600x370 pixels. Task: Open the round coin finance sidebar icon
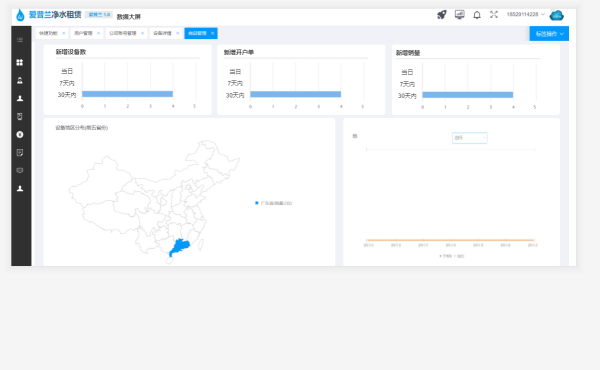coord(20,134)
